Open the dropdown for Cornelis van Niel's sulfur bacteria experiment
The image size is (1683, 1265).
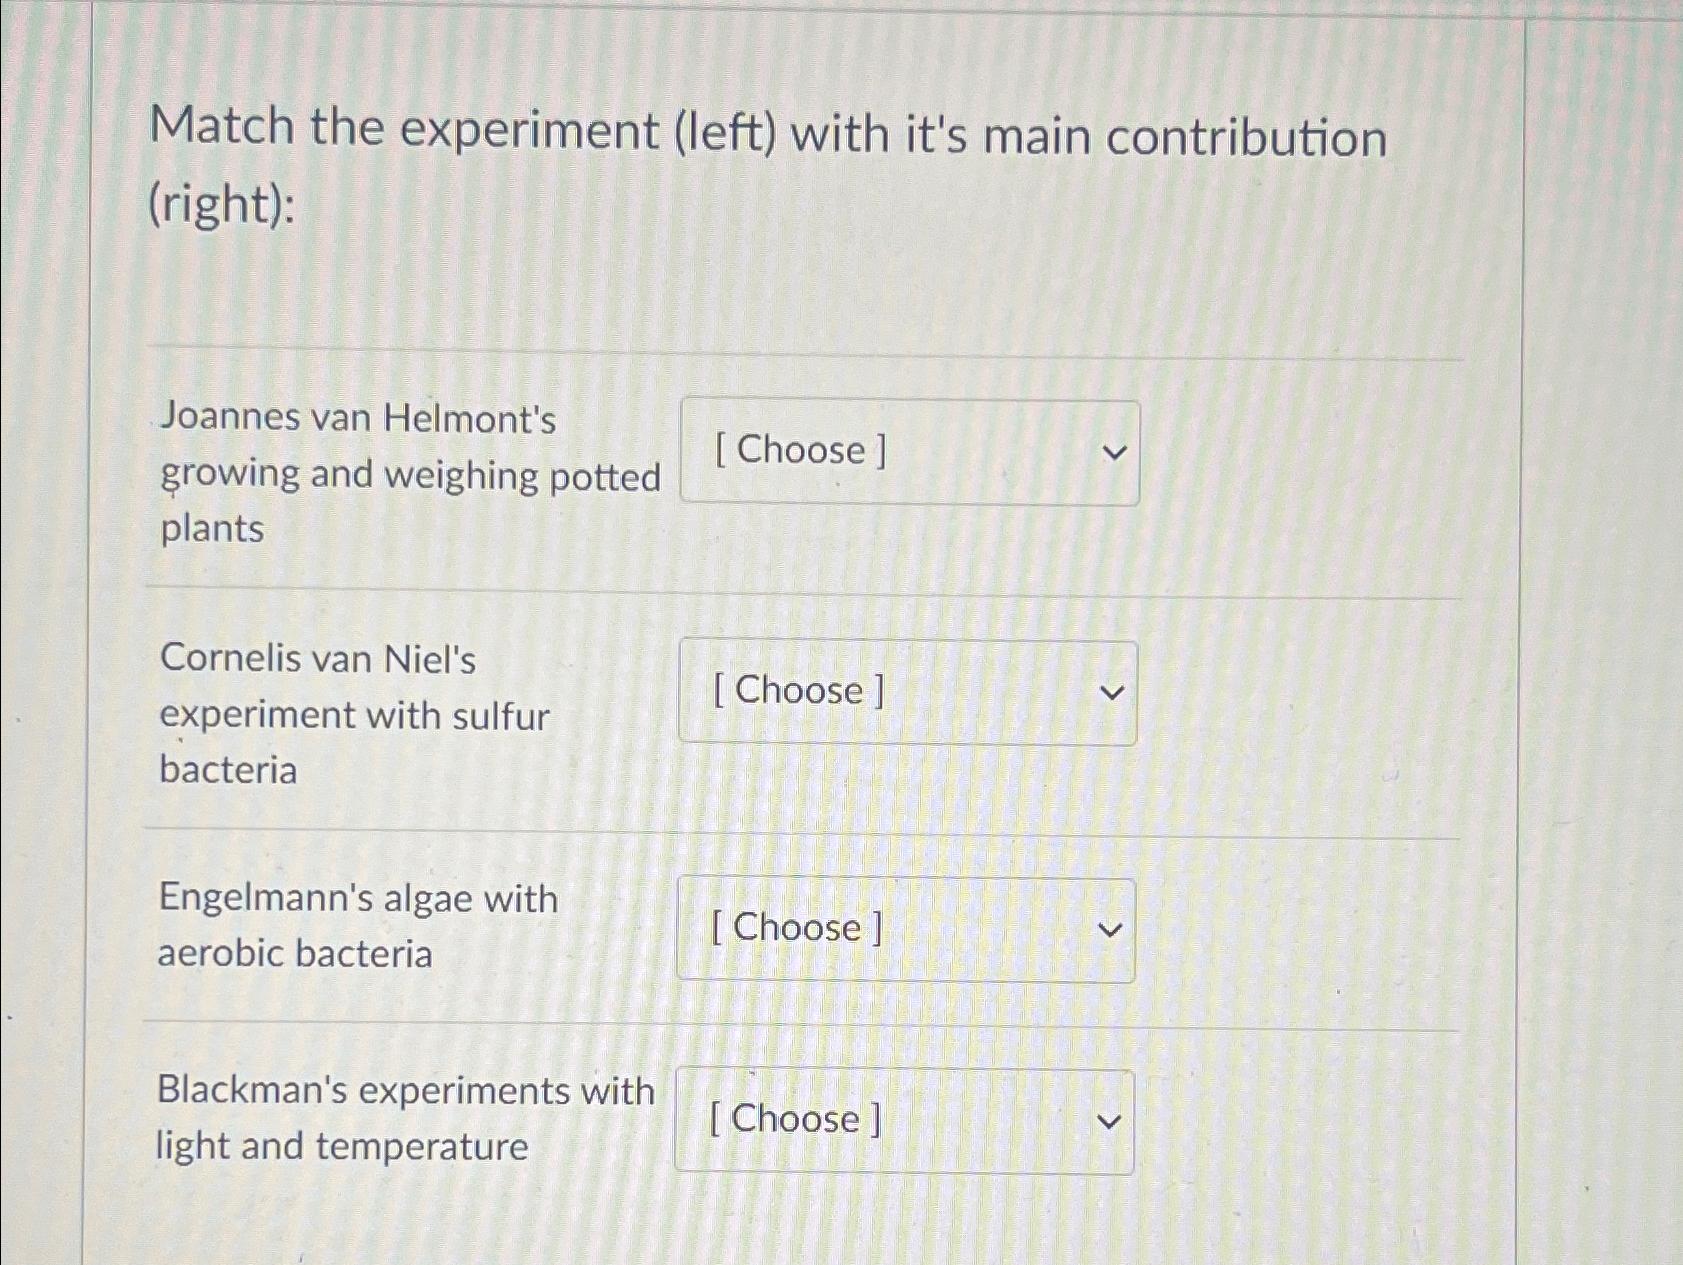click(905, 692)
